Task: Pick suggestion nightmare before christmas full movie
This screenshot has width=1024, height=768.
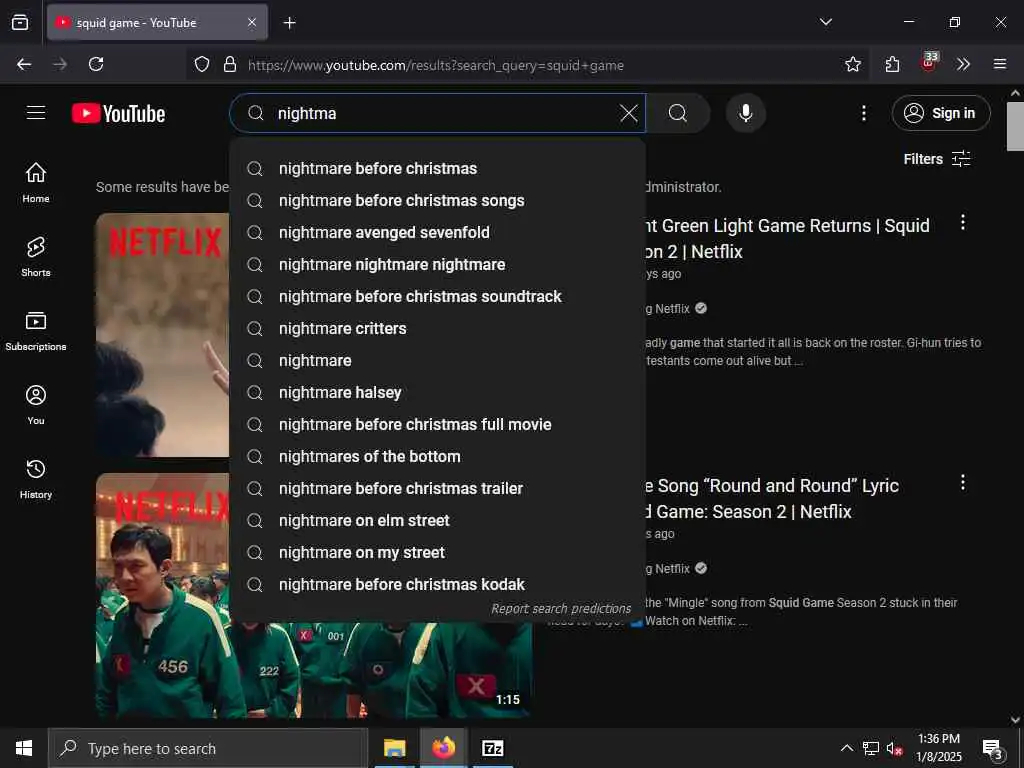Action: click(438, 424)
